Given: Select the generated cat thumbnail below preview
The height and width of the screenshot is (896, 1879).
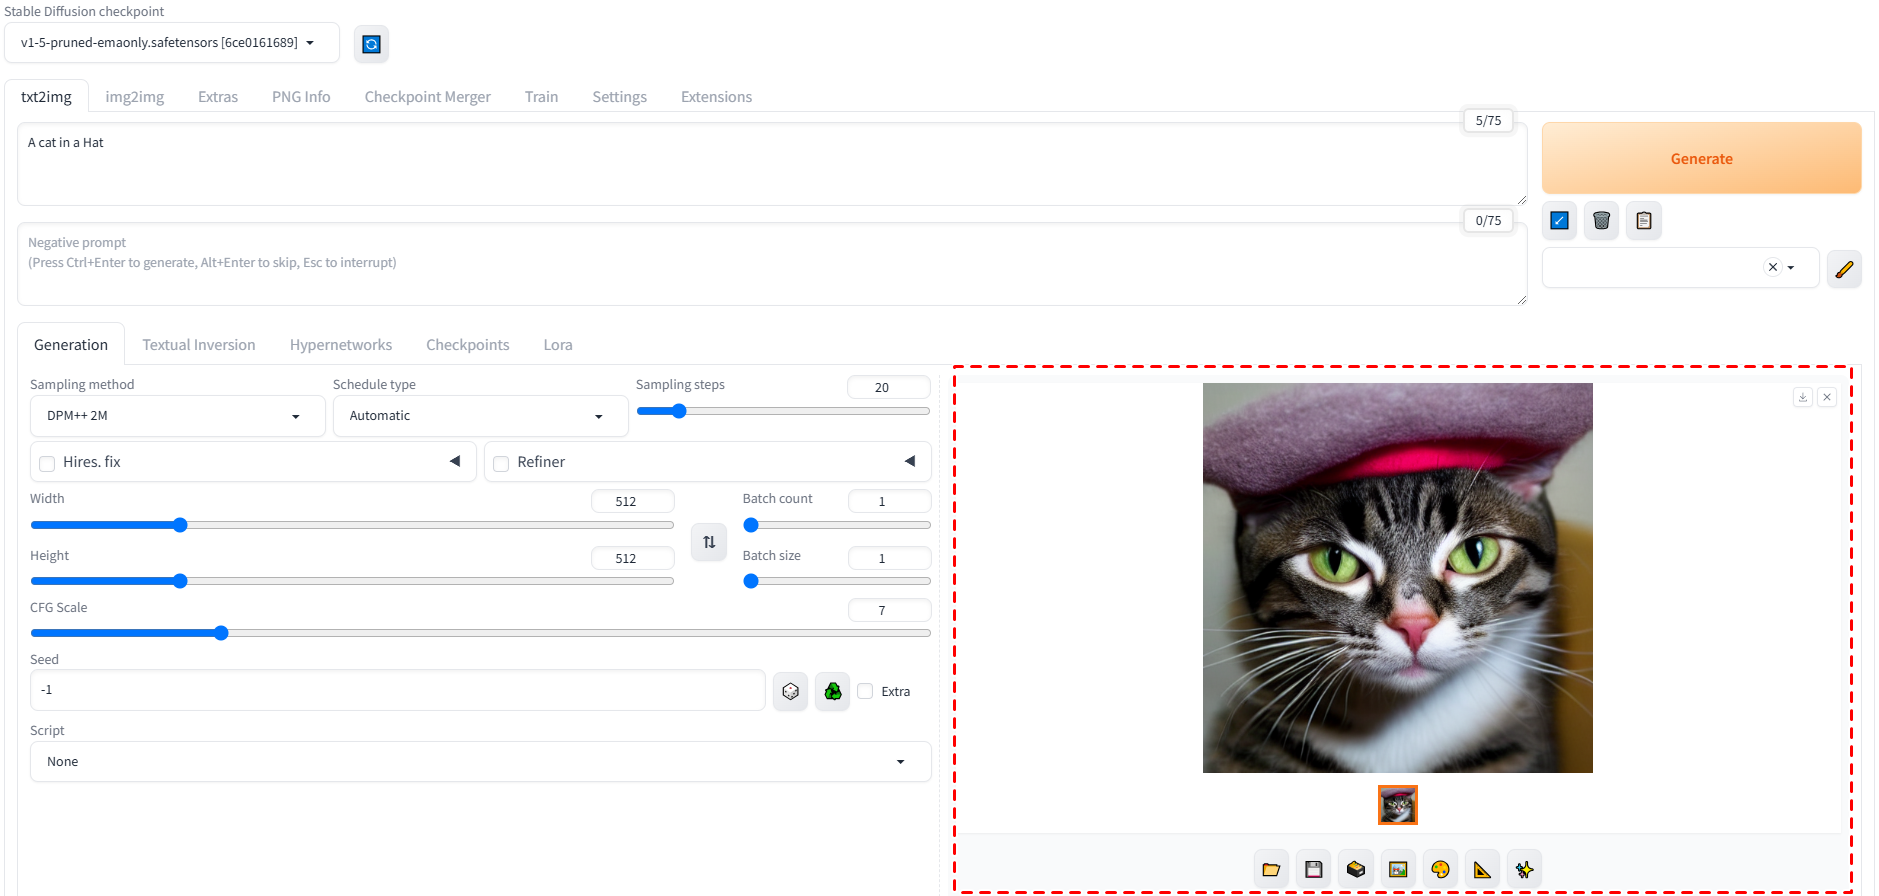Looking at the screenshot, I should click(x=1397, y=805).
